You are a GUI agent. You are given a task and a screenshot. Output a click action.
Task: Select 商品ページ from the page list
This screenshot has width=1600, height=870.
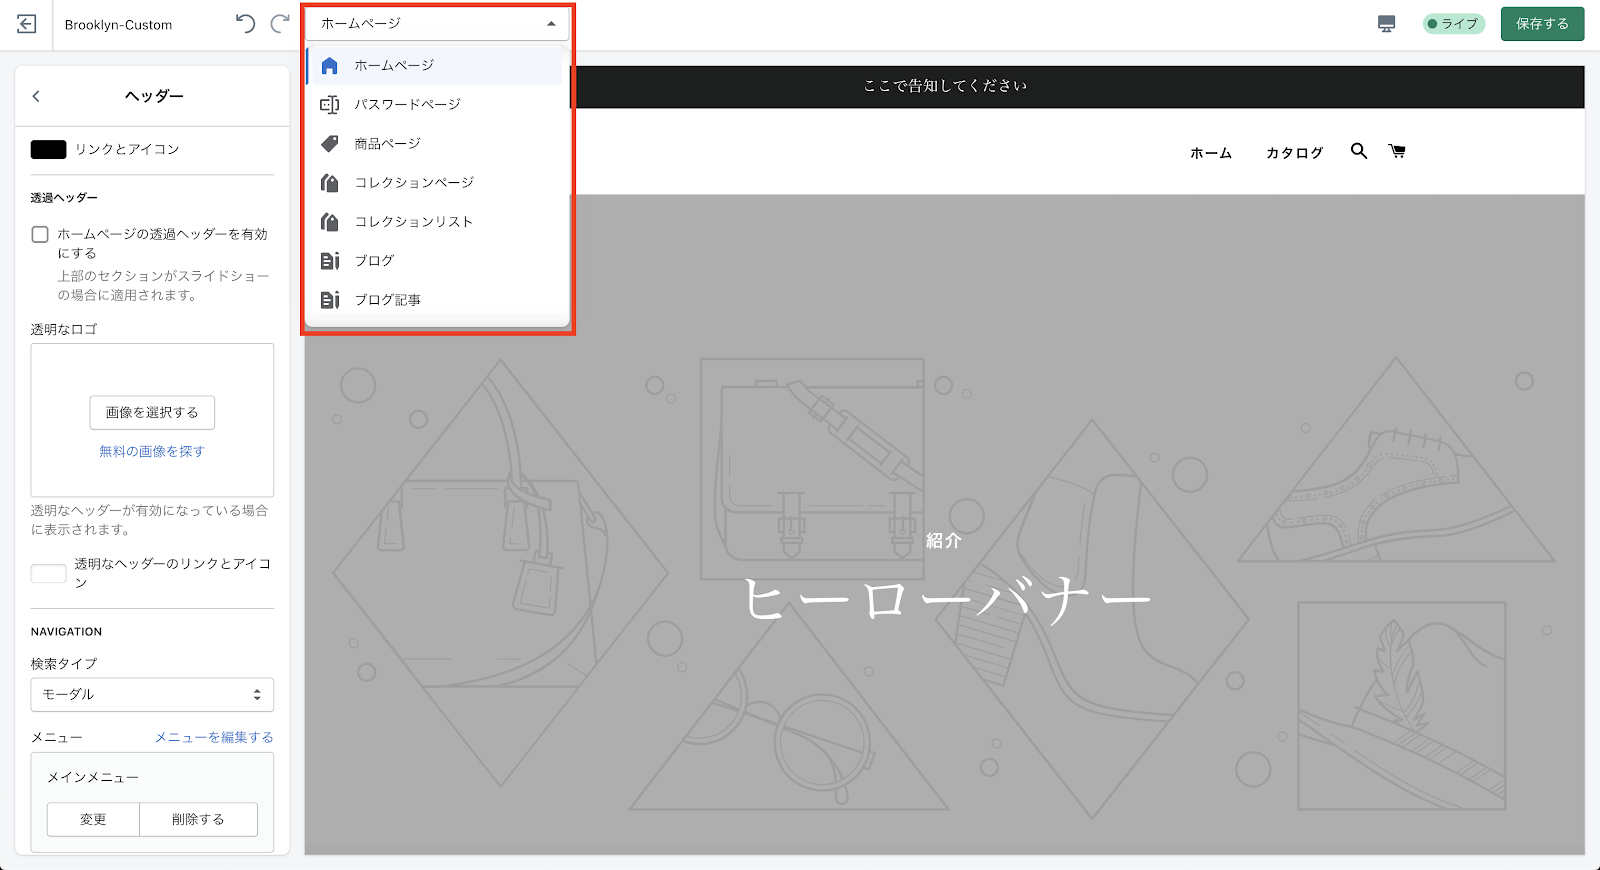pos(387,143)
